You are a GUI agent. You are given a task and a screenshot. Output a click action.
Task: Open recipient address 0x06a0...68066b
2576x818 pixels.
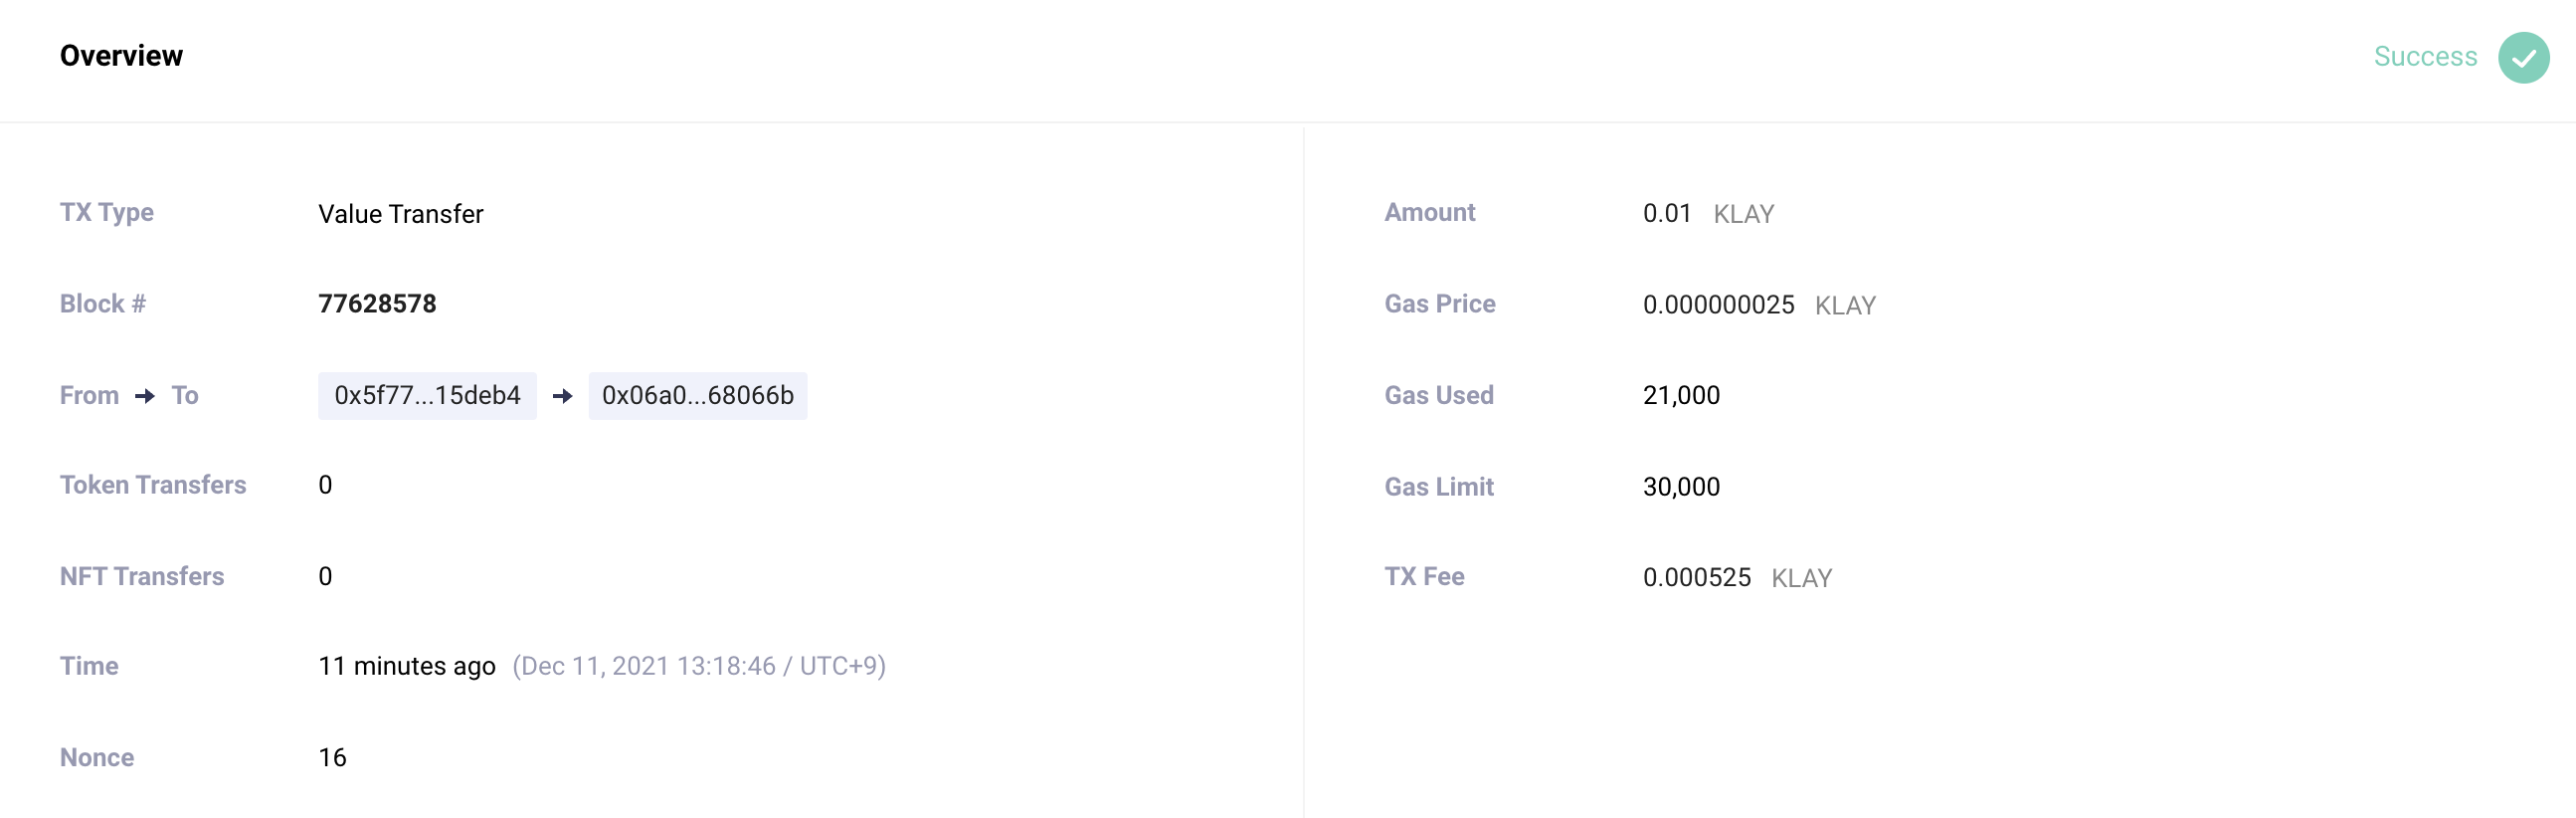(697, 396)
